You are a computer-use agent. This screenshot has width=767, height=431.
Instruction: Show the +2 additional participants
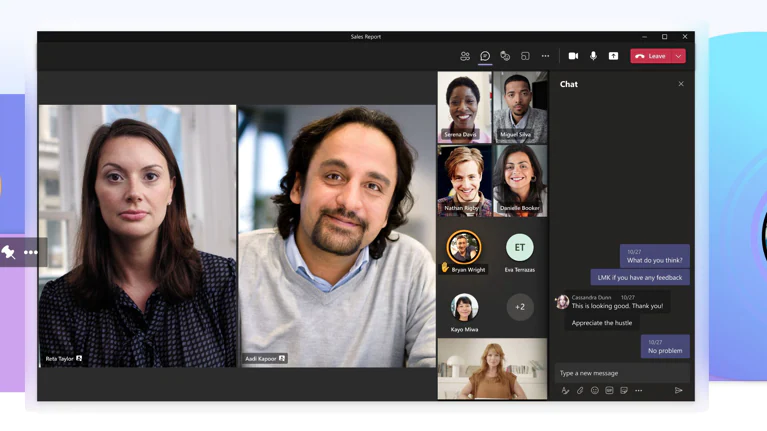520,307
